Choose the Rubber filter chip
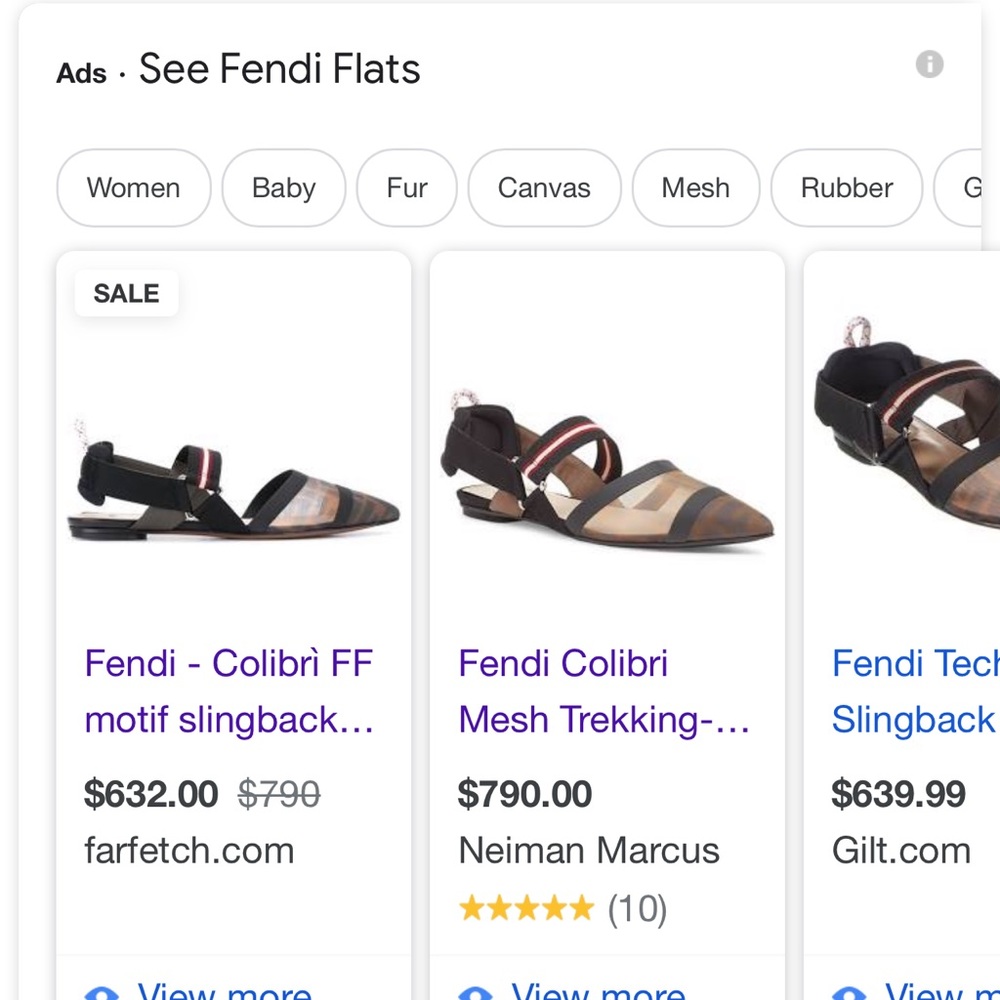Image resolution: width=1000 pixels, height=1000 pixels. [x=847, y=188]
